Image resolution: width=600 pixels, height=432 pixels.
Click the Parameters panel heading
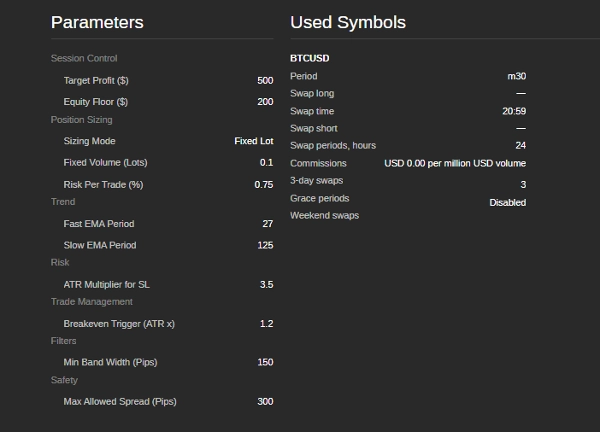click(x=97, y=22)
